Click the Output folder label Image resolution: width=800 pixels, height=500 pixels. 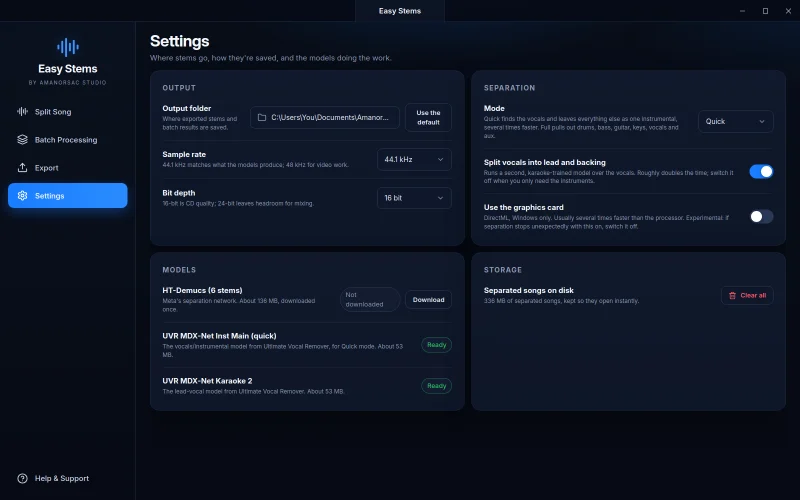coord(187,108)
